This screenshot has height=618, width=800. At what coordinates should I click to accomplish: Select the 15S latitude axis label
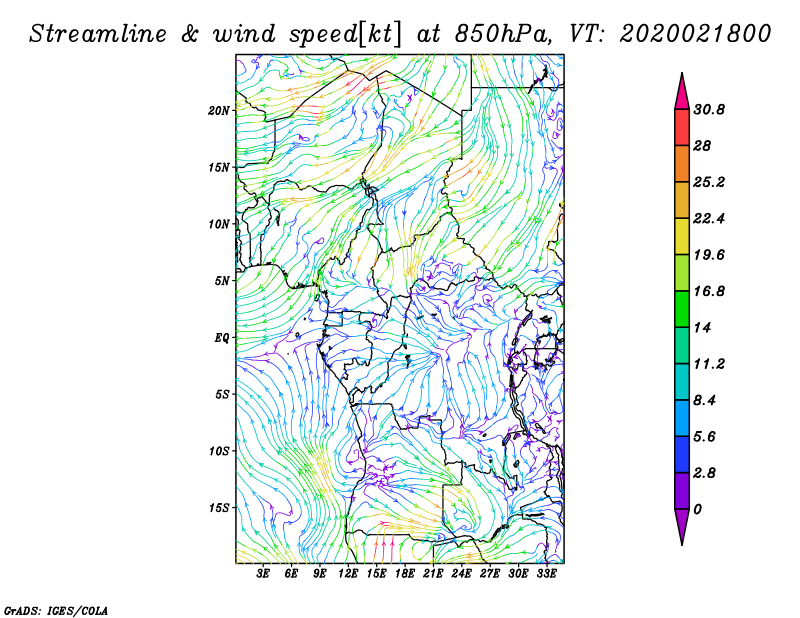click(219, 508)
